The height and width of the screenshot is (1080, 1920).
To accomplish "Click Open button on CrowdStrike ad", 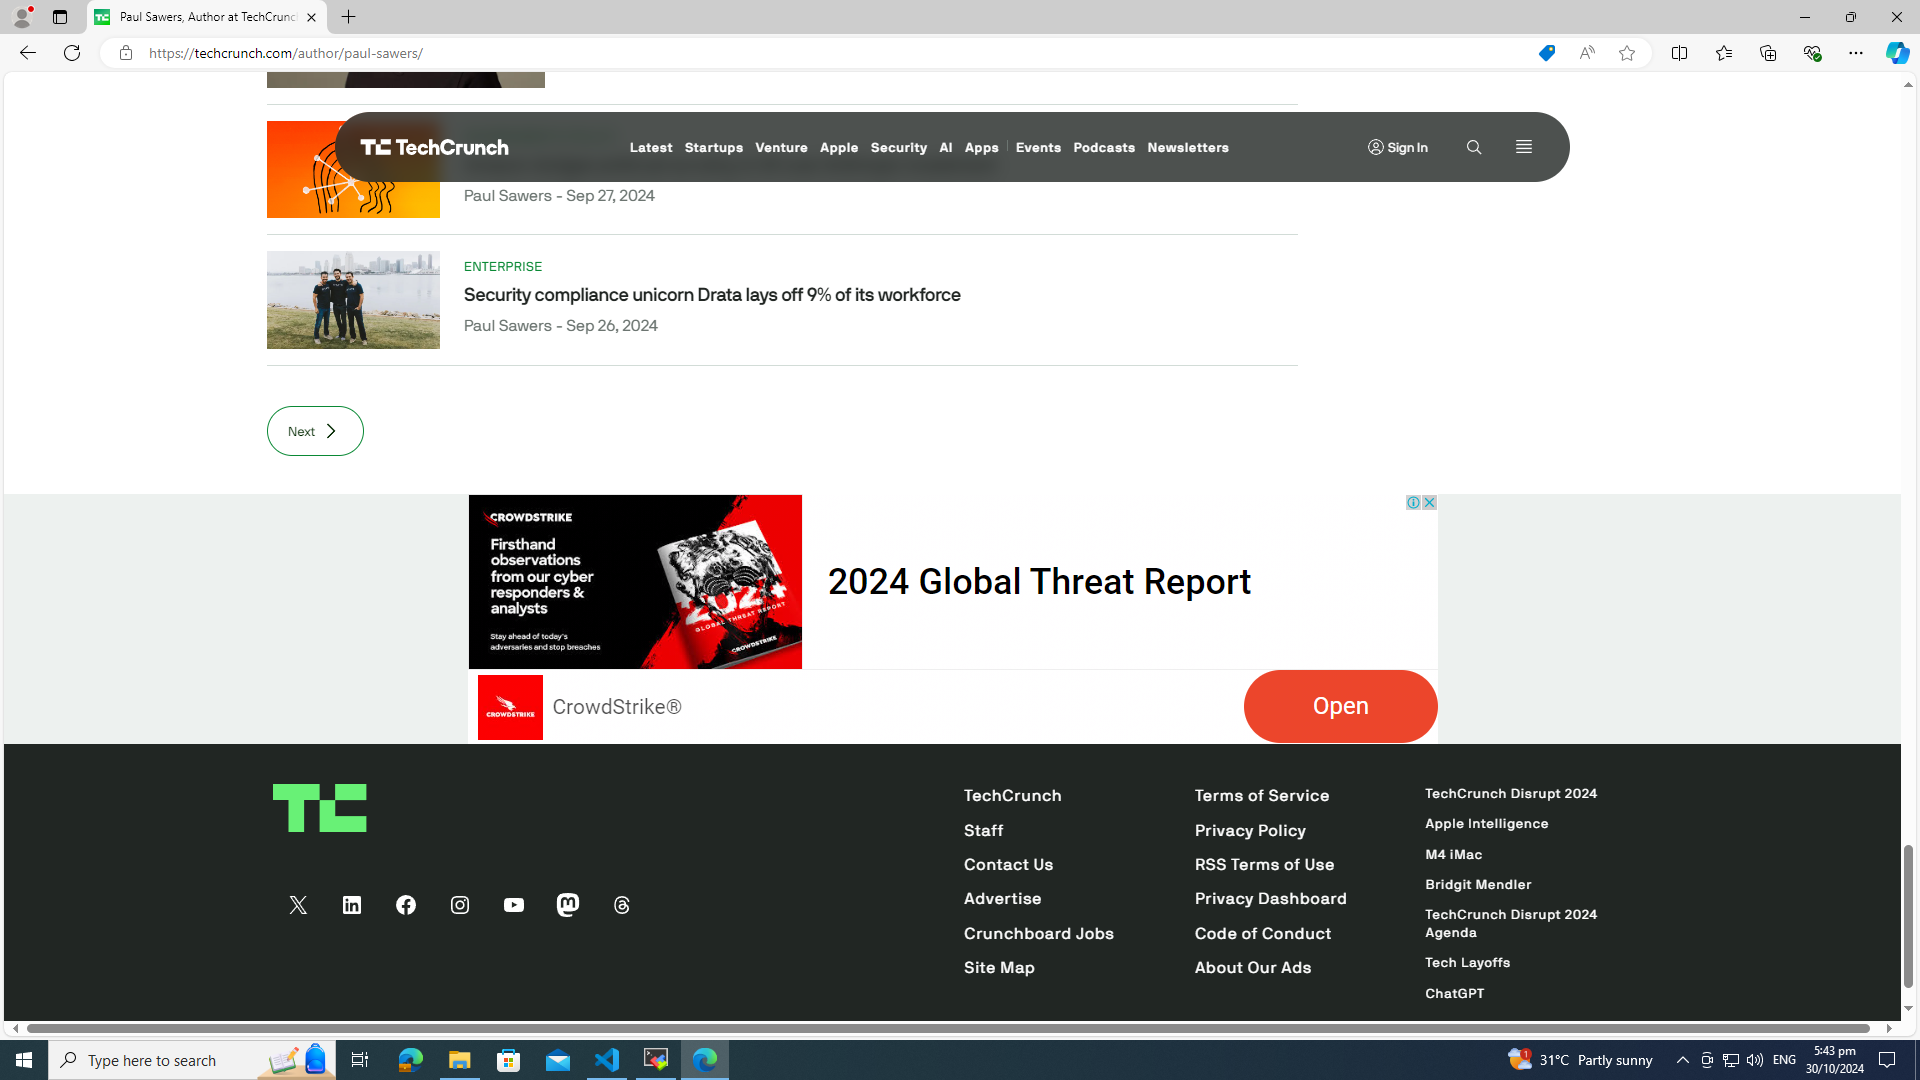I will click(x=1340, y=706).
